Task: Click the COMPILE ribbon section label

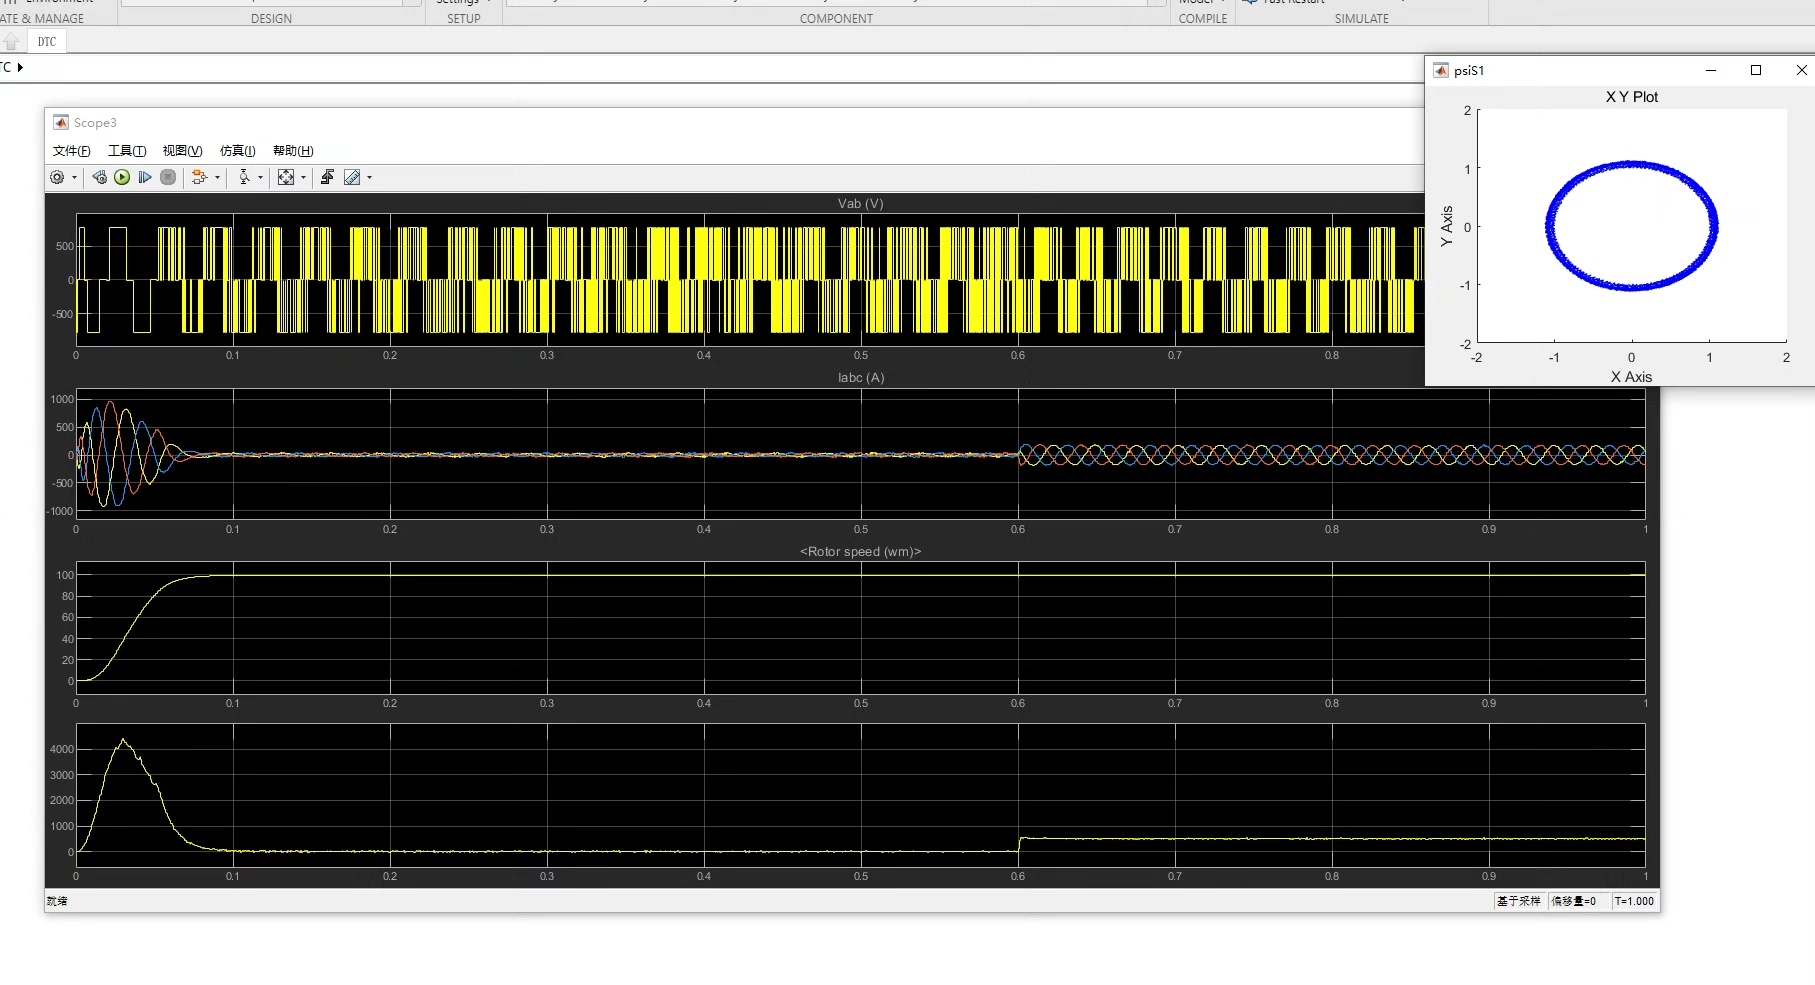Action: point(1203,19)
